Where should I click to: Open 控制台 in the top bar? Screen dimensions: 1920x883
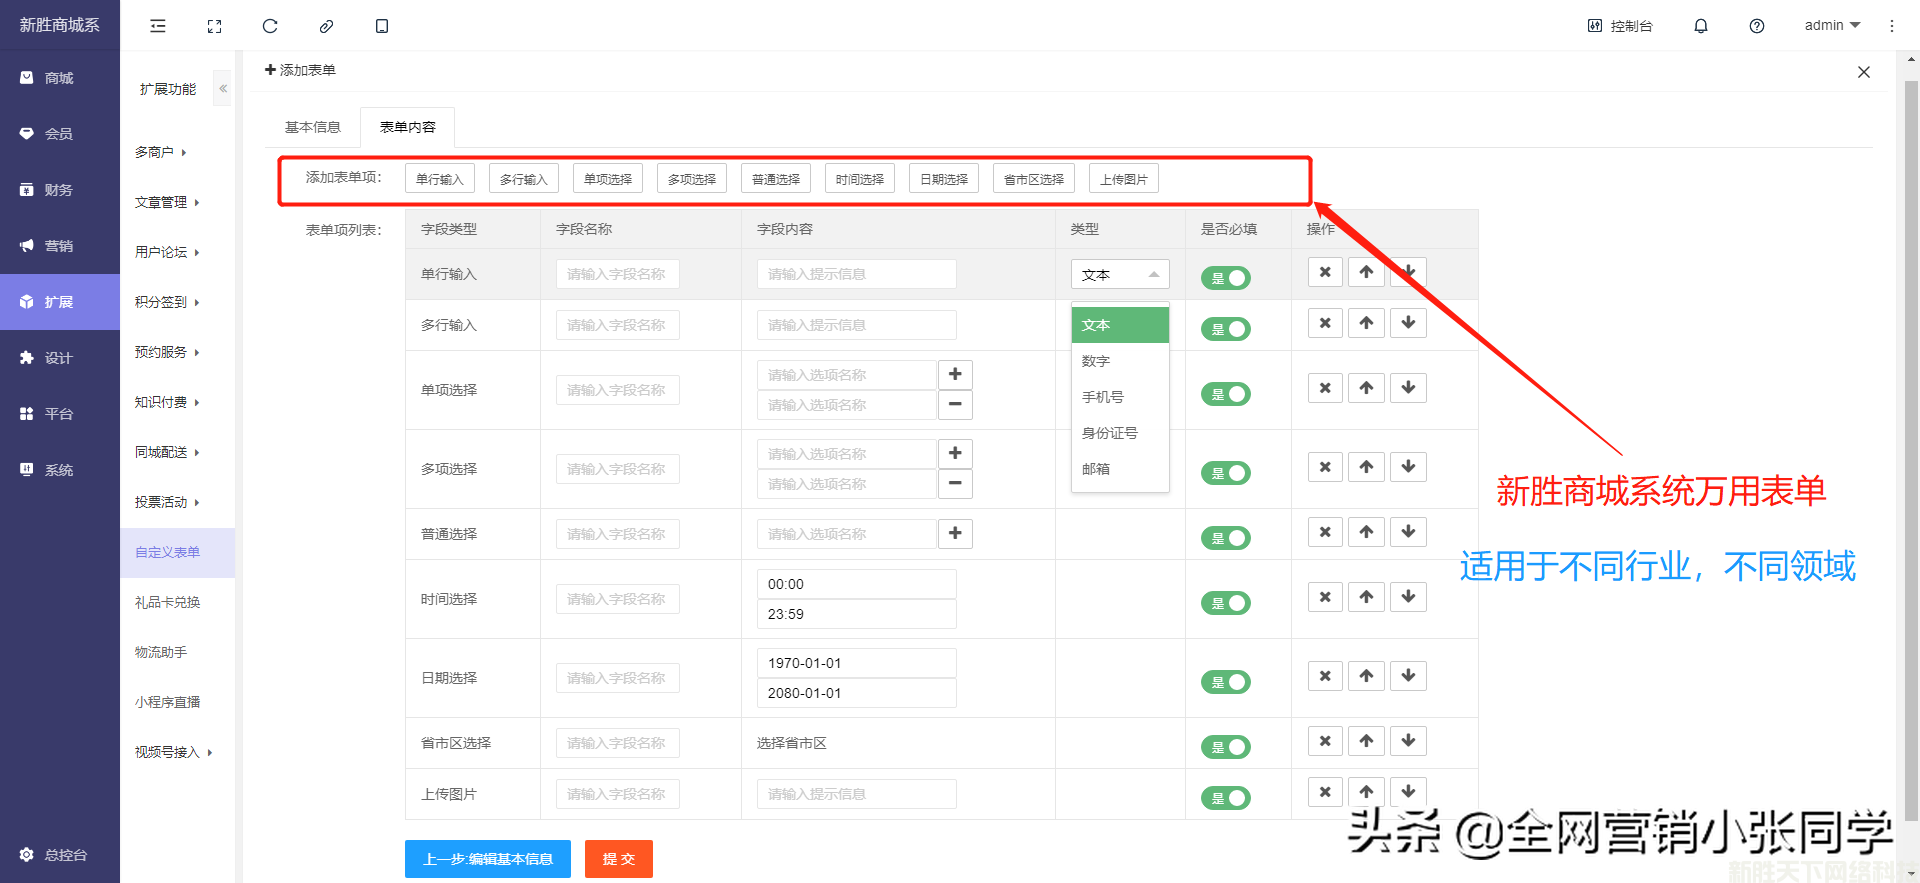(x=1620, y=26)
